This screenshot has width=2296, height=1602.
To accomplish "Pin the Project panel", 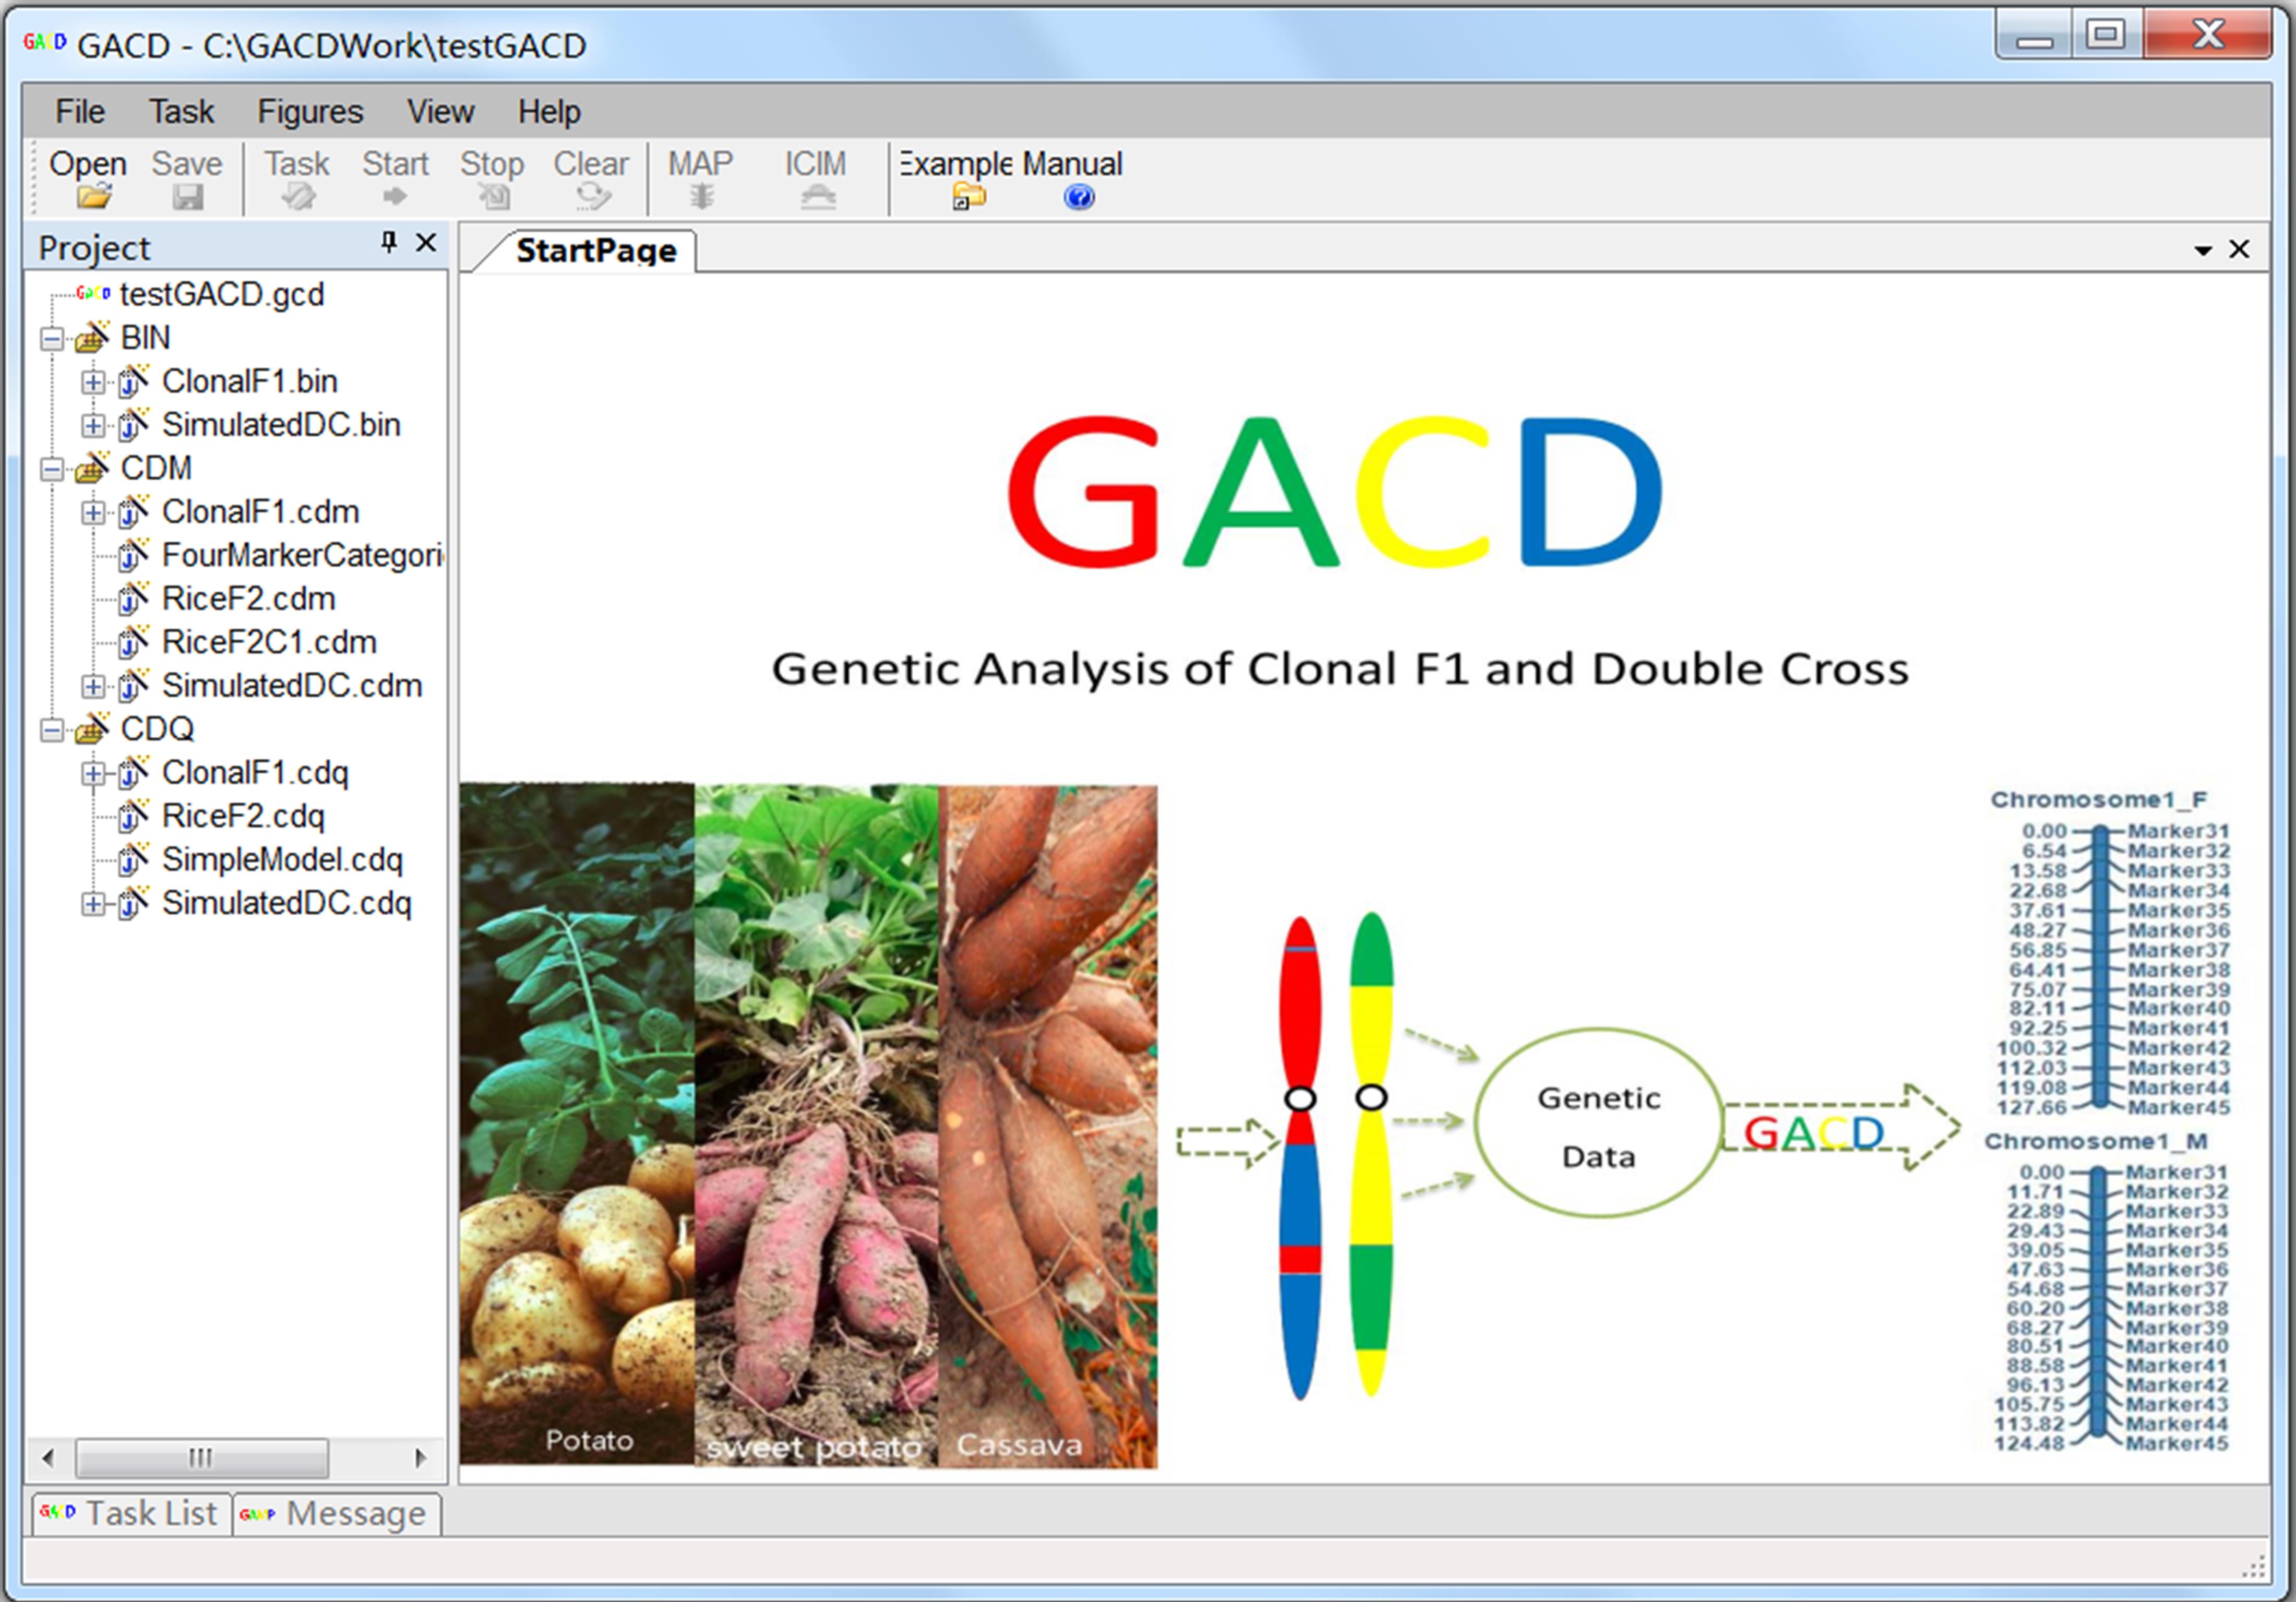I will click(x=388, y=243).
